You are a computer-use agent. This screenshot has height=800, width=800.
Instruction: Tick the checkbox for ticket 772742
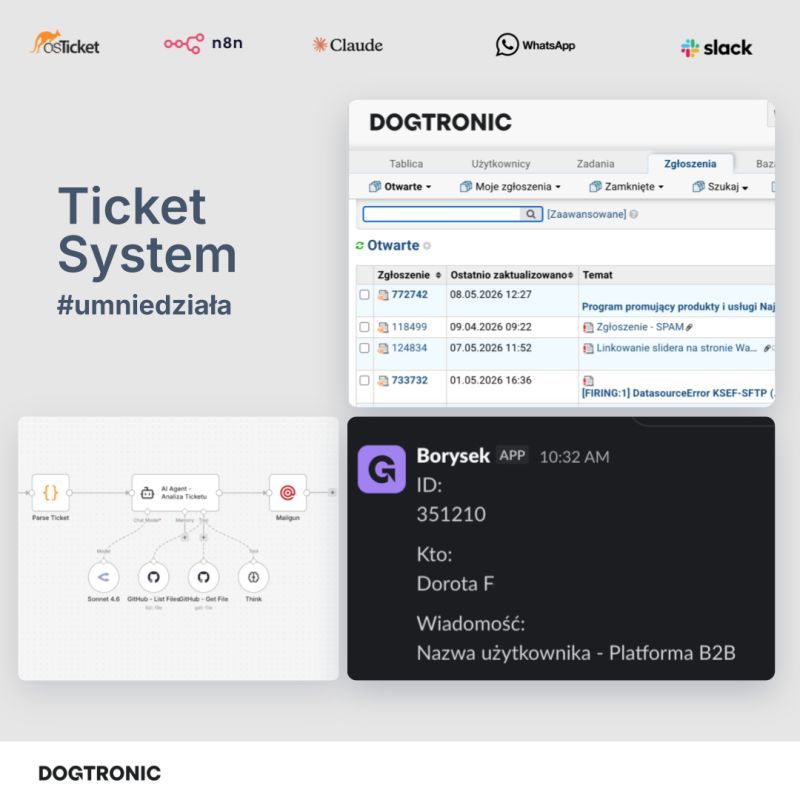[364, 295]
